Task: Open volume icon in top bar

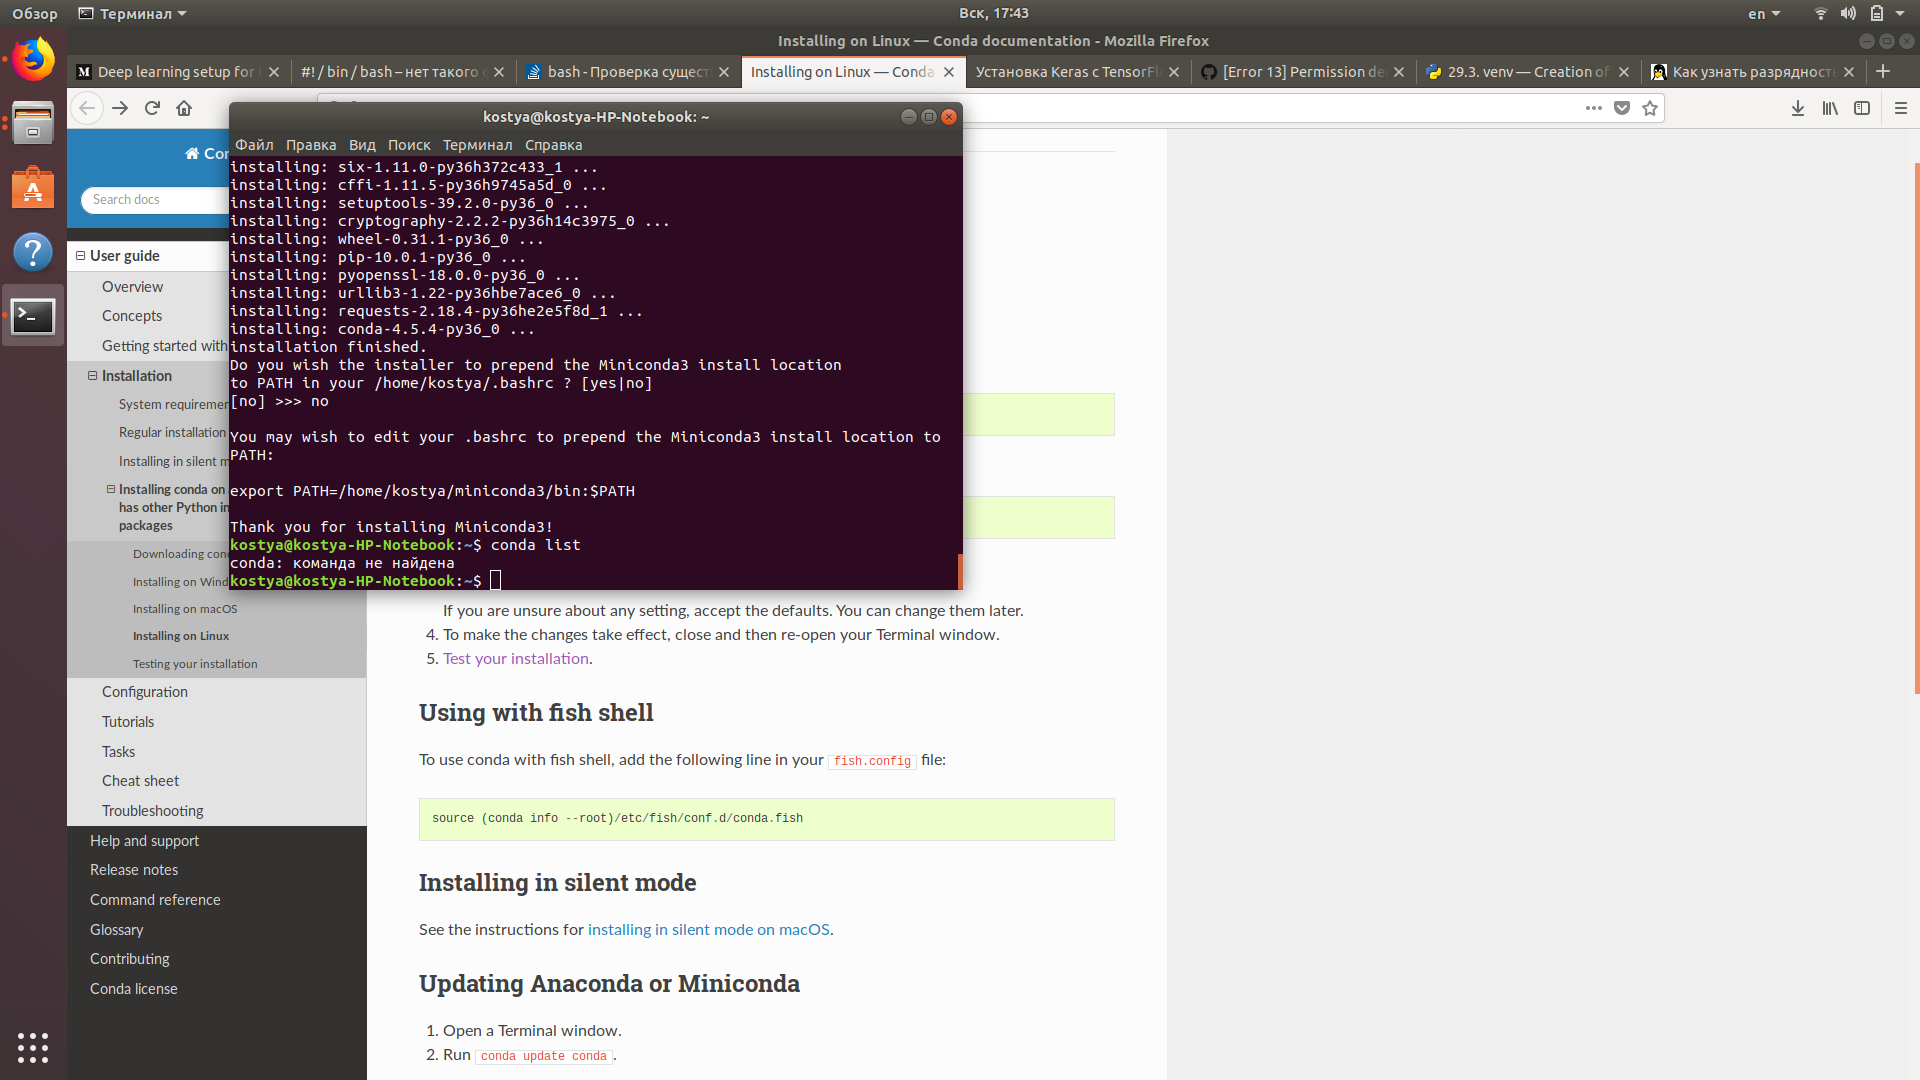Action: [x=1848, y=13]
